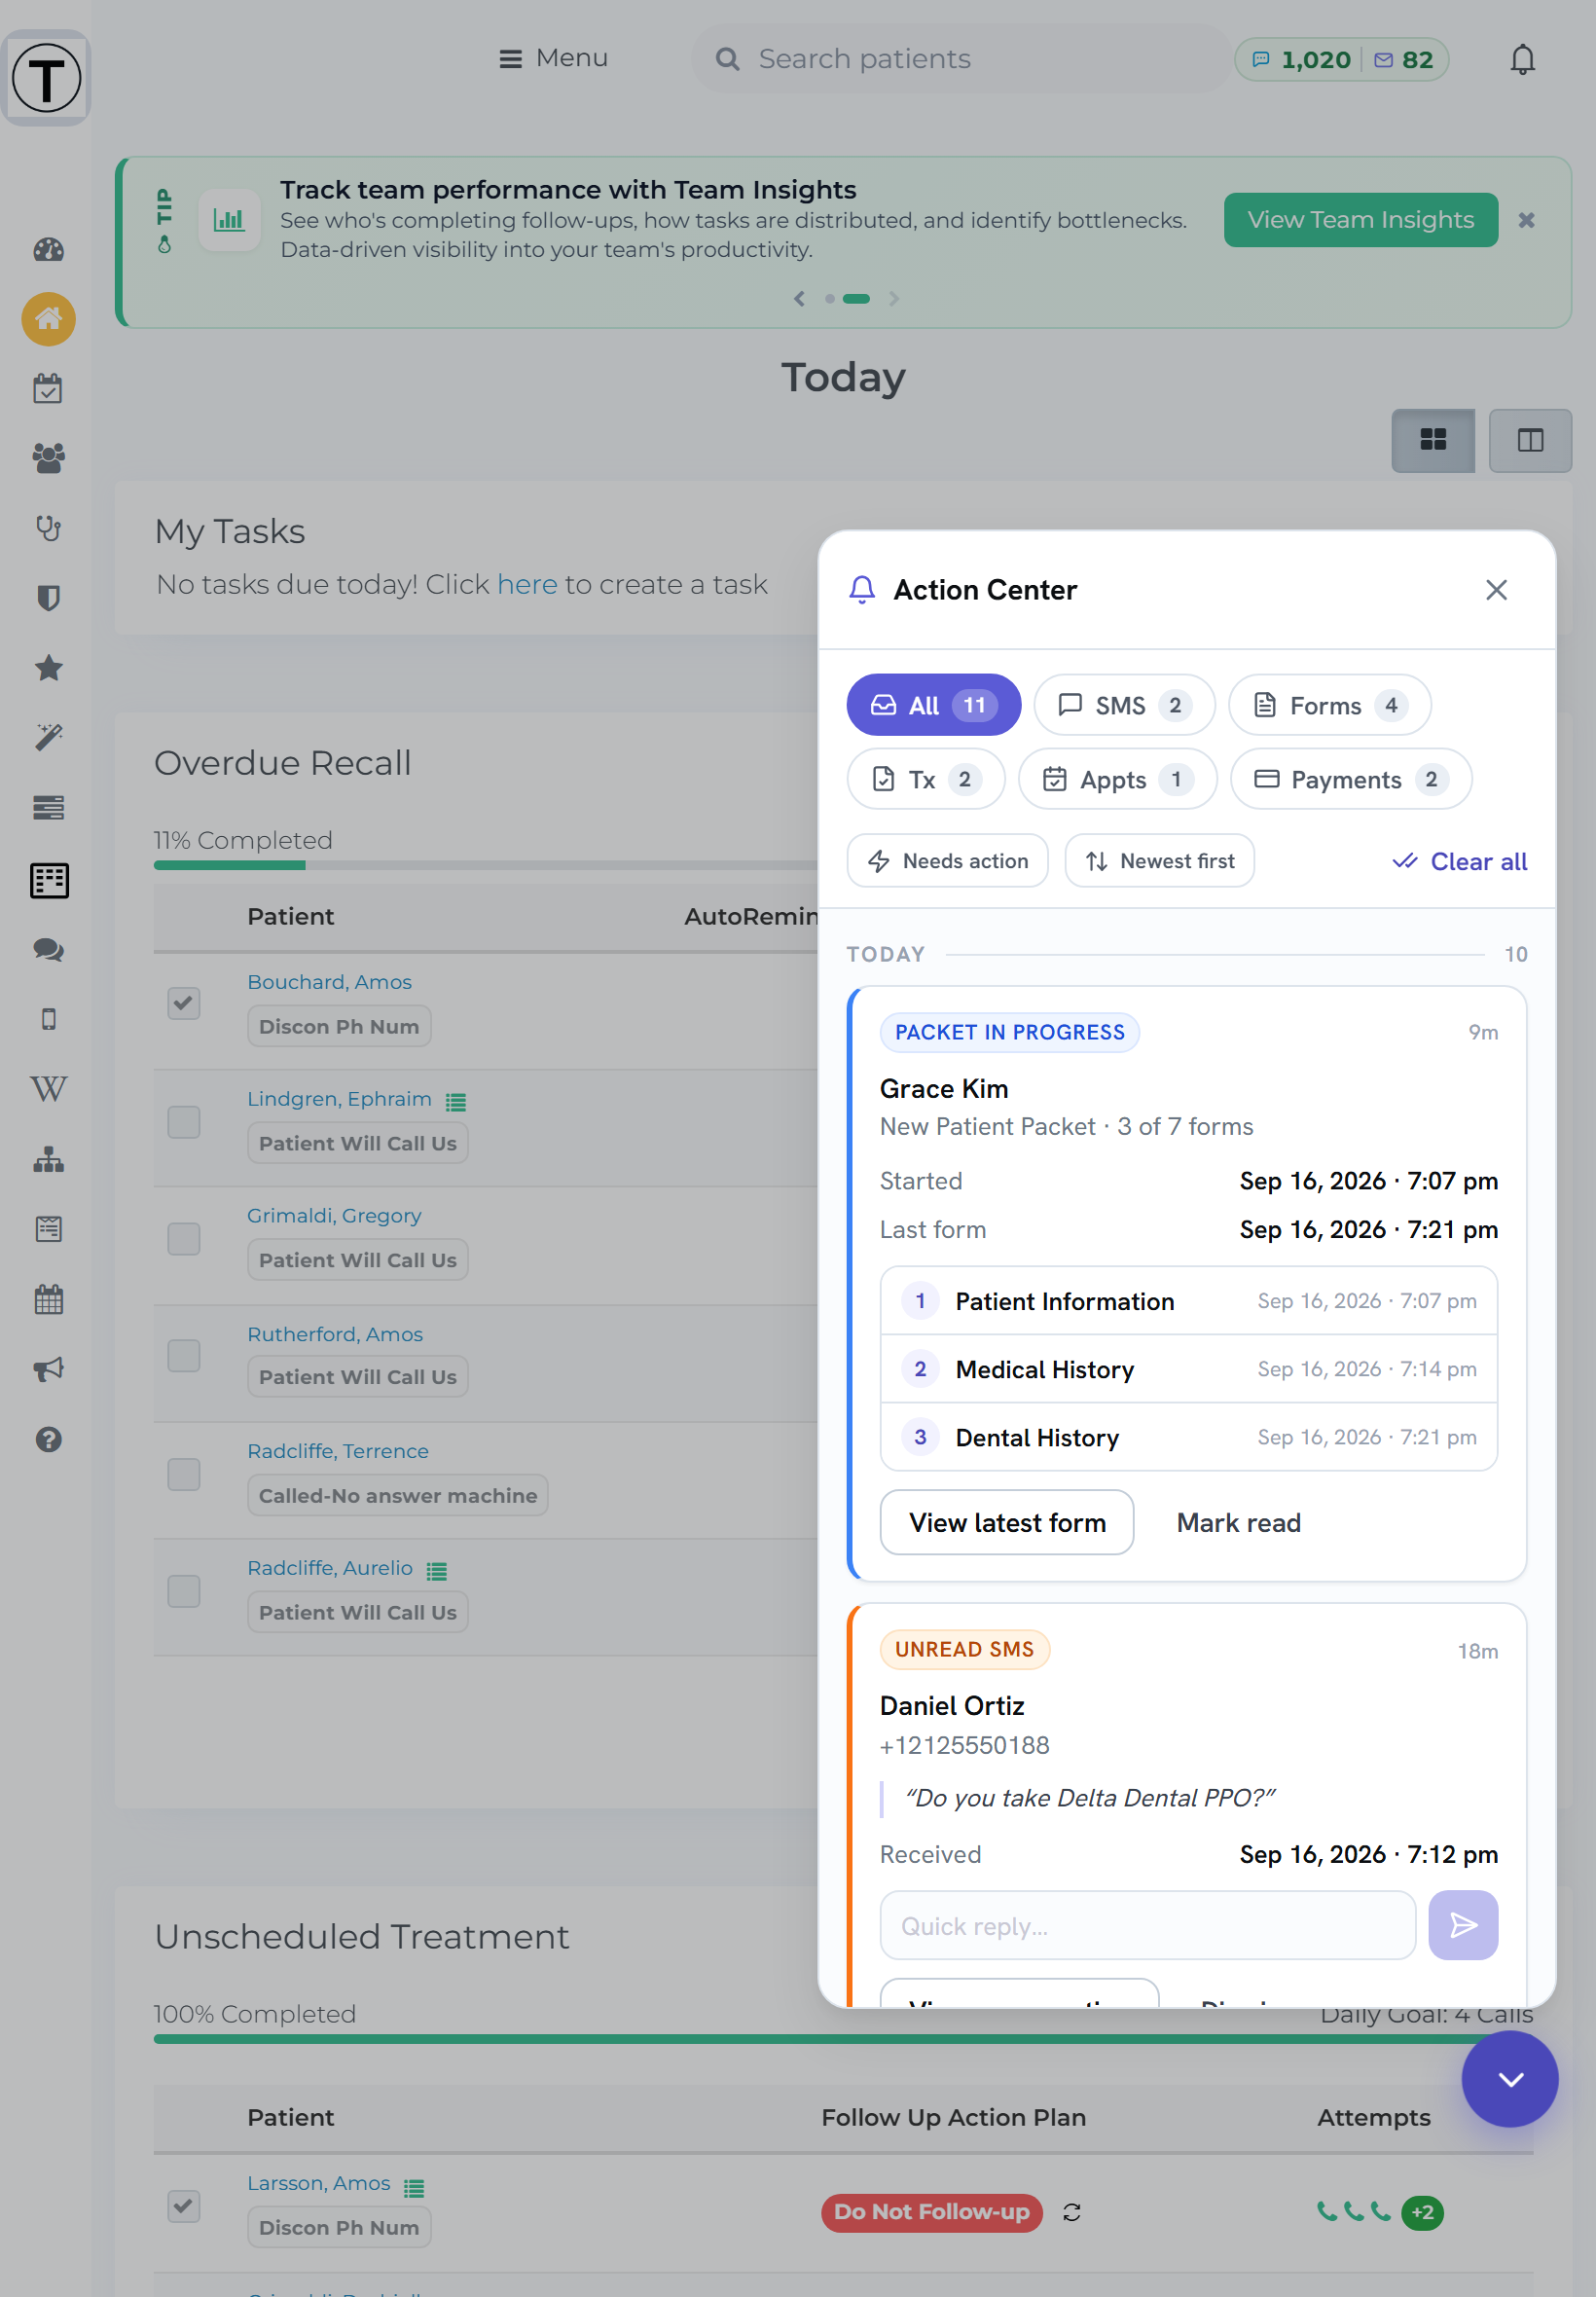The width and height of the screenshot is (1596, 2297).
Task: Click View Team Insights button
Action: (x=1360, y=219)
